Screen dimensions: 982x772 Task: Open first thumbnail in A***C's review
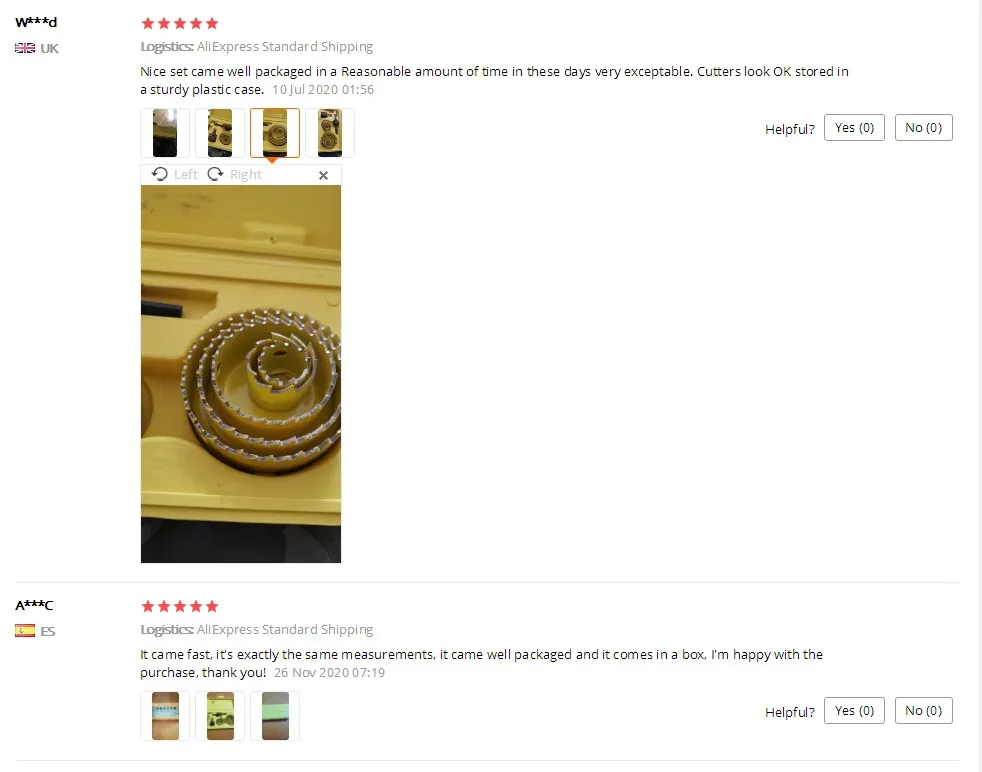click(165, 716)
